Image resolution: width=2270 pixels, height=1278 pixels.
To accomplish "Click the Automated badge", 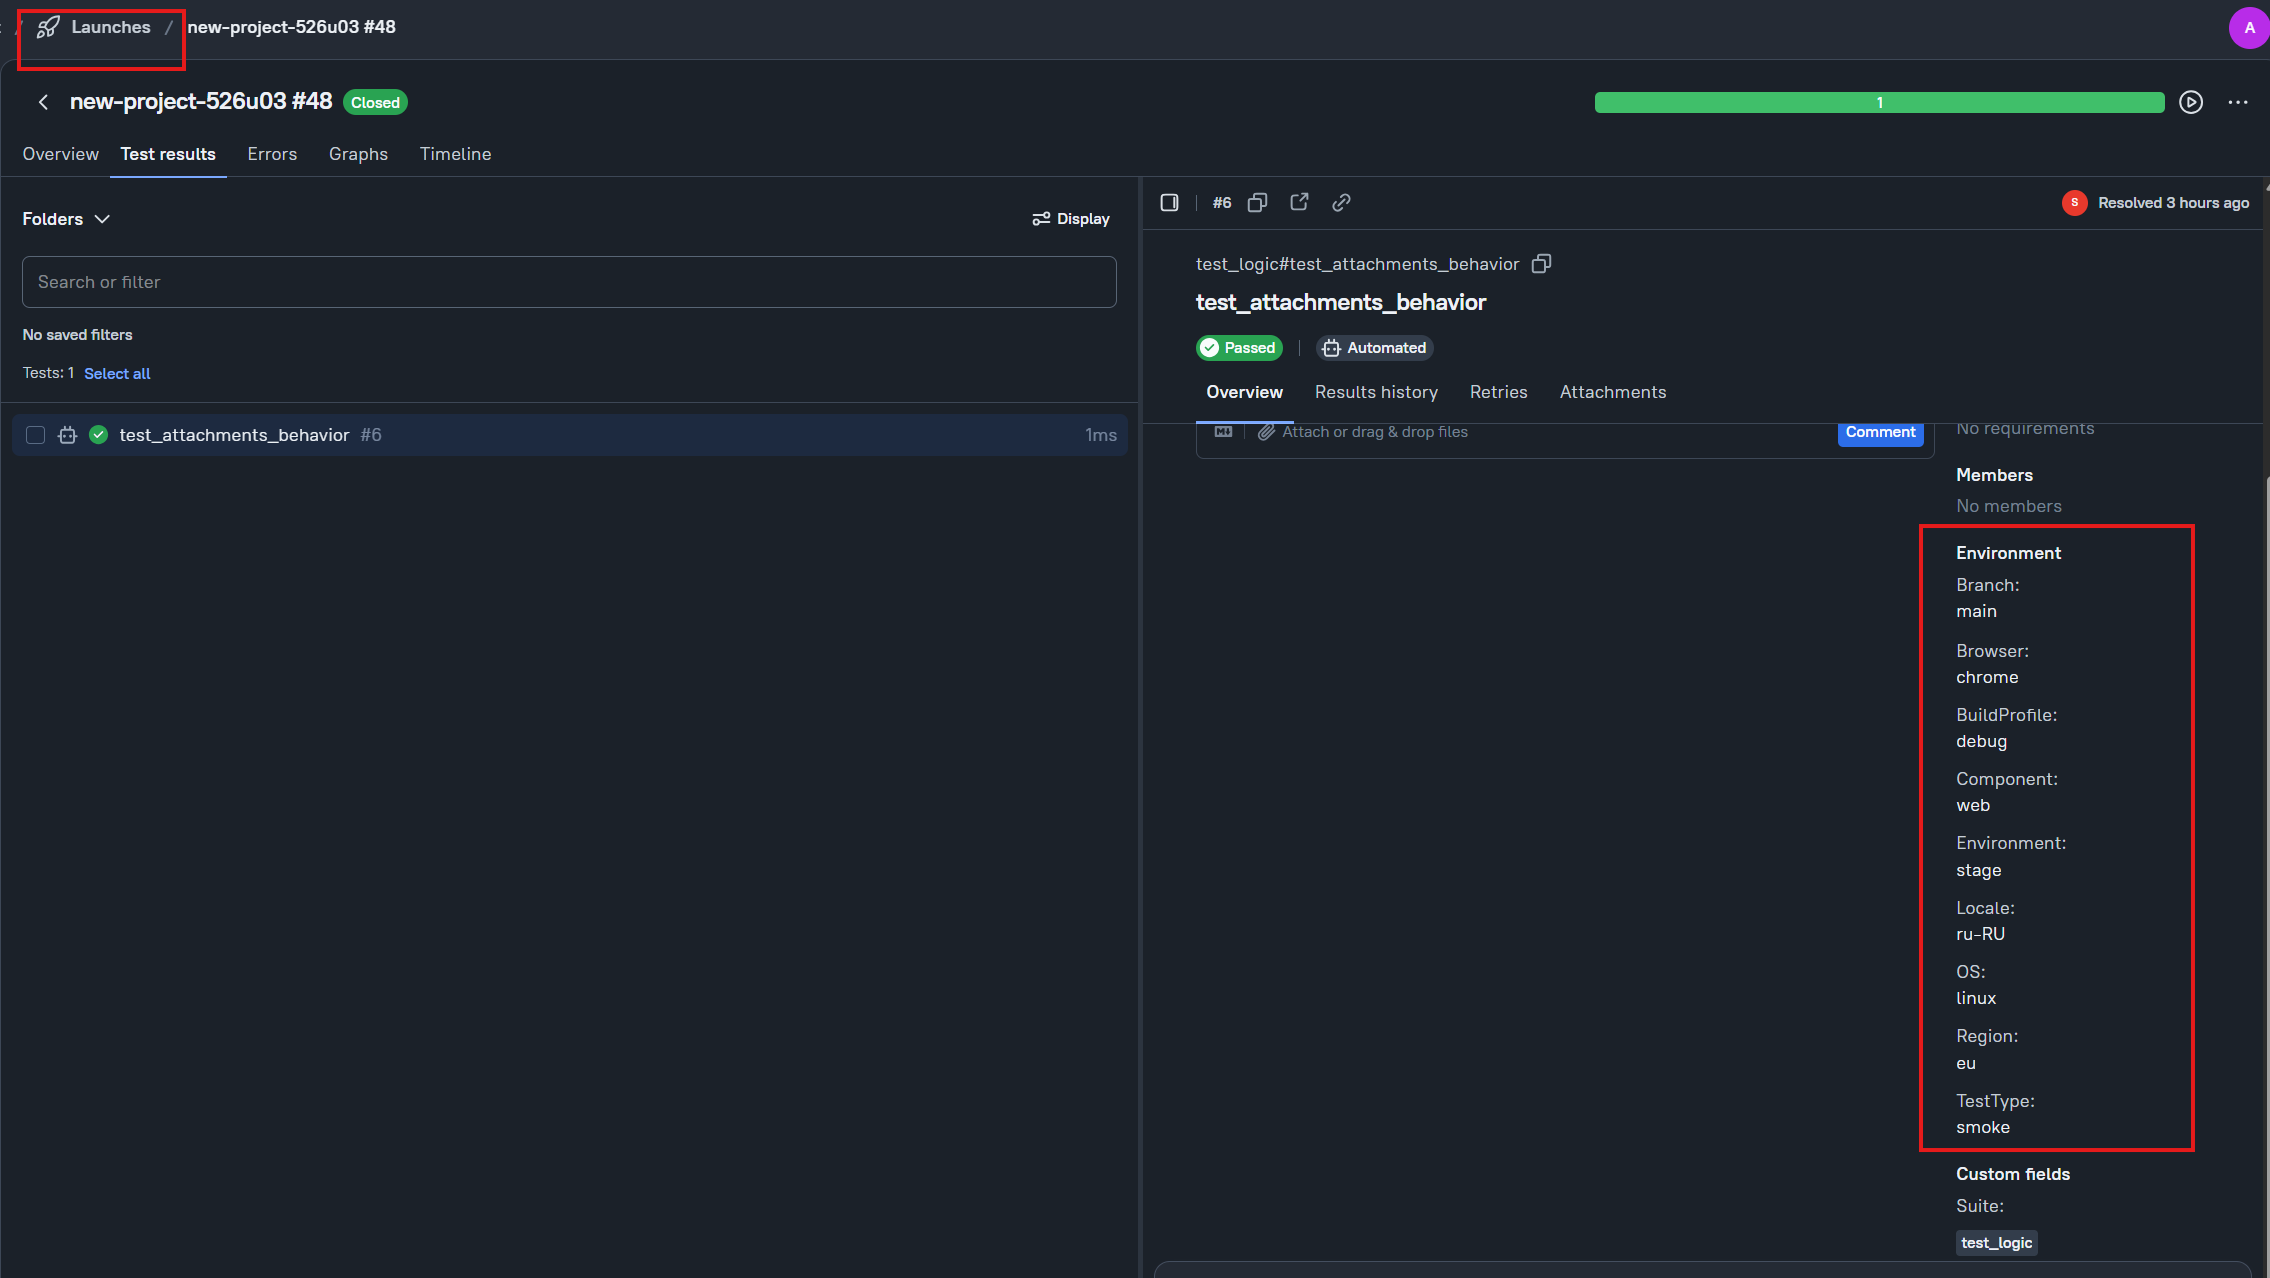I will click(x=1374, y=348).
